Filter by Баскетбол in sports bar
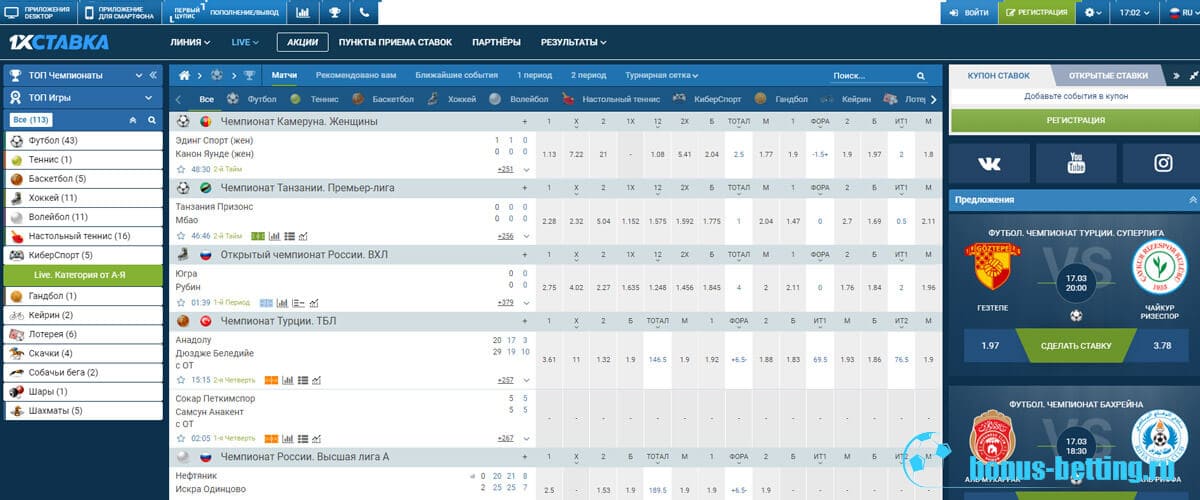Viewport: 1200px width, 500px height. [x=383, y=99]
